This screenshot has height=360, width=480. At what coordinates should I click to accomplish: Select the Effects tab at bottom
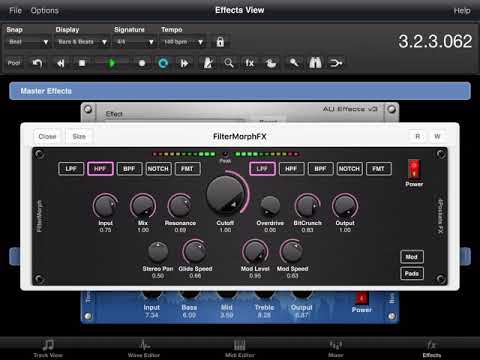click(432, 349)
